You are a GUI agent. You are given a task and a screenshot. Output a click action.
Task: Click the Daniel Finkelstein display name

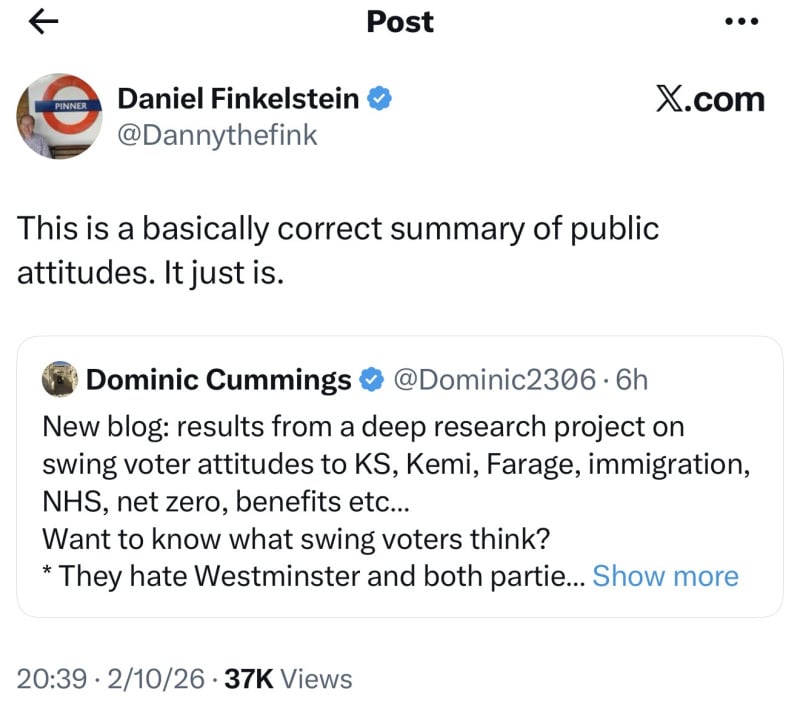[x=240, y=98]
